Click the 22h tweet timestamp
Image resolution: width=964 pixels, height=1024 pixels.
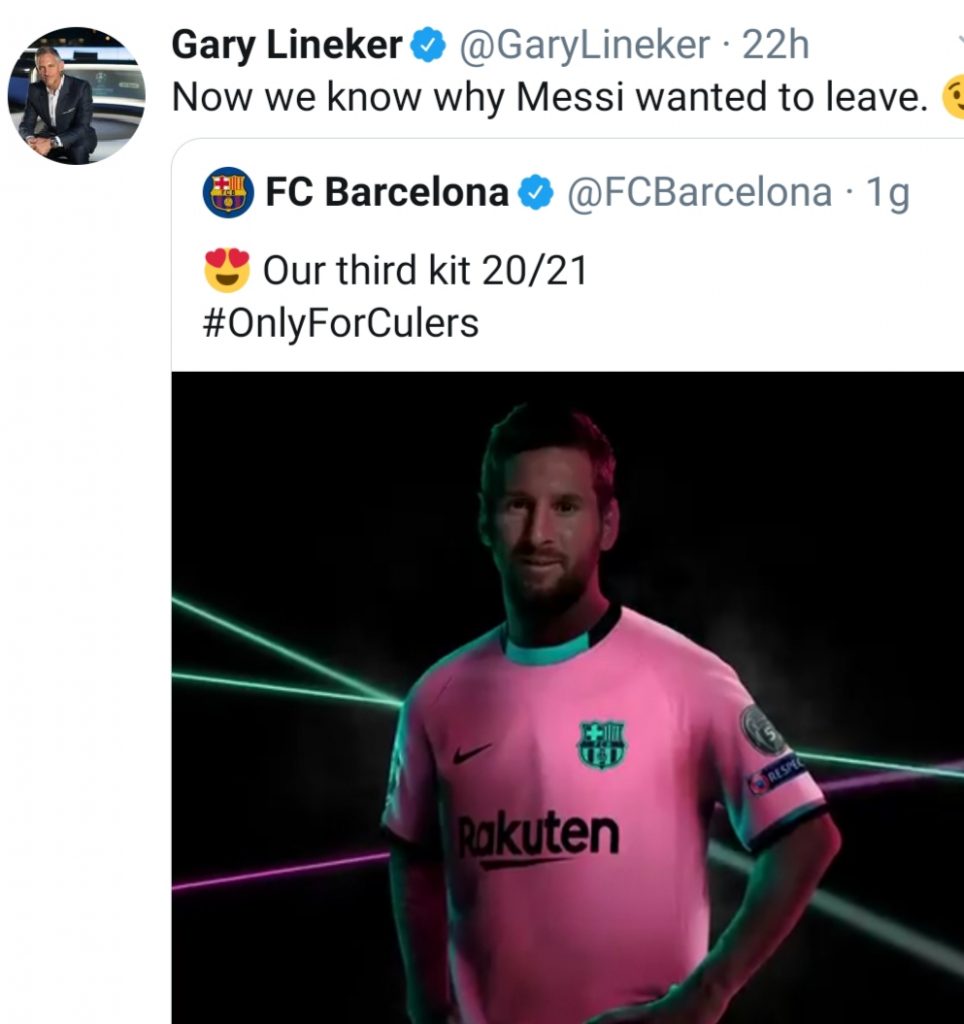[x=776, y=45]
